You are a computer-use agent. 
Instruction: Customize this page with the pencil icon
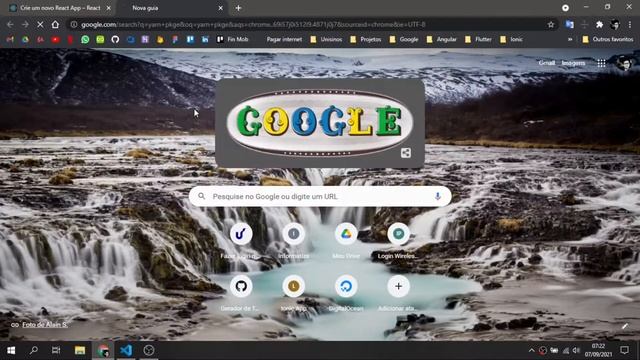624,326
